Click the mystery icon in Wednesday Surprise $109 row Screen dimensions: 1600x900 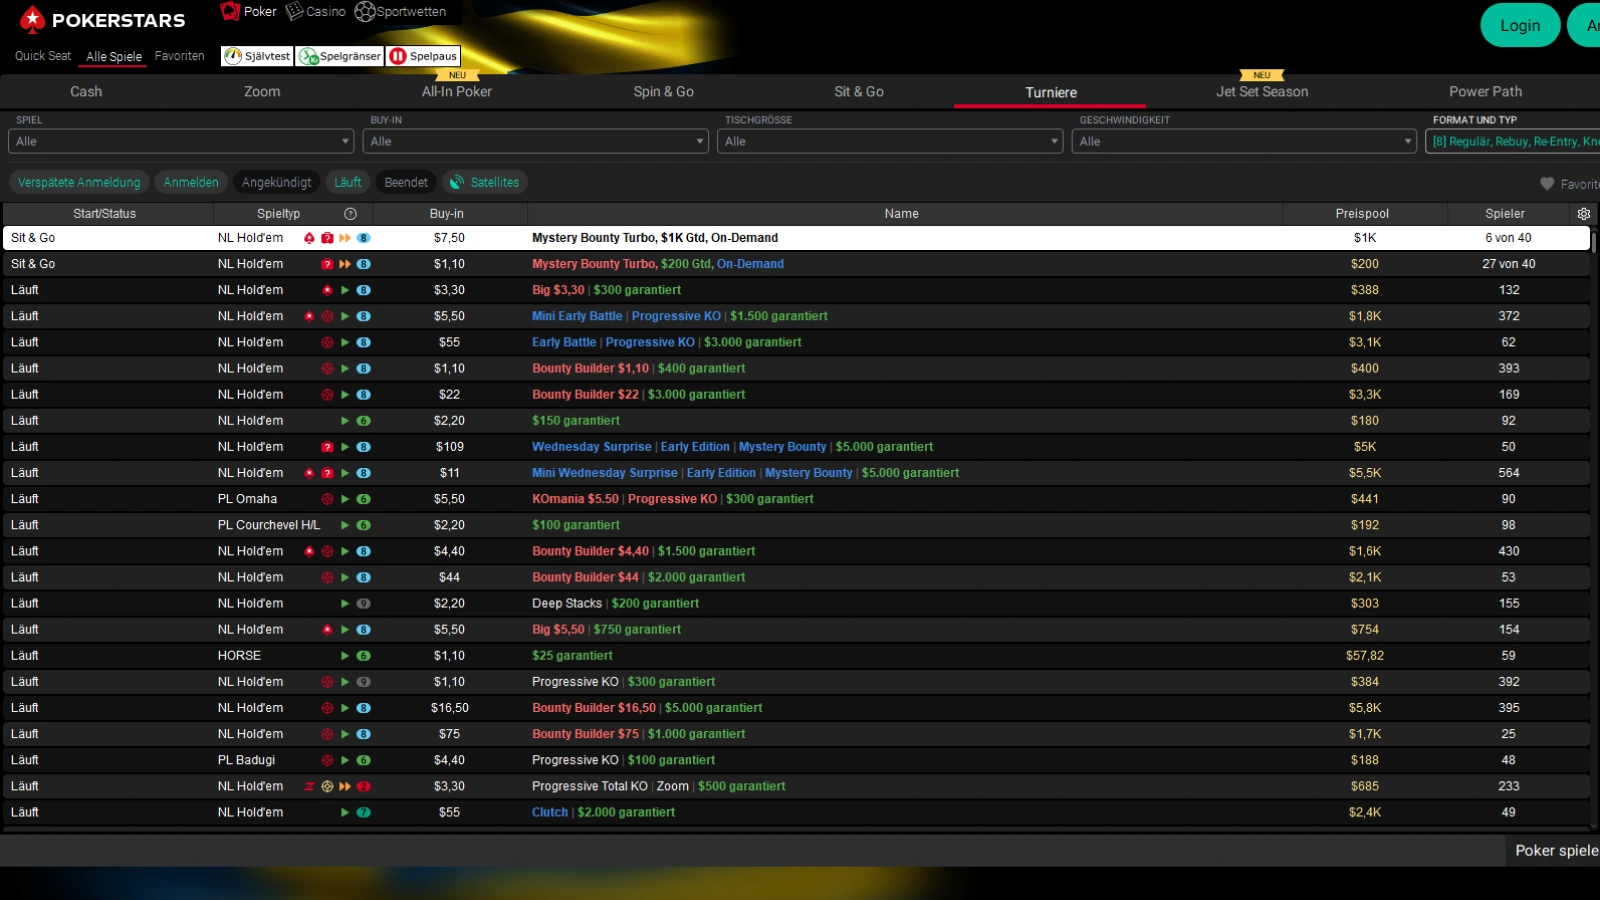click(327, 447)
